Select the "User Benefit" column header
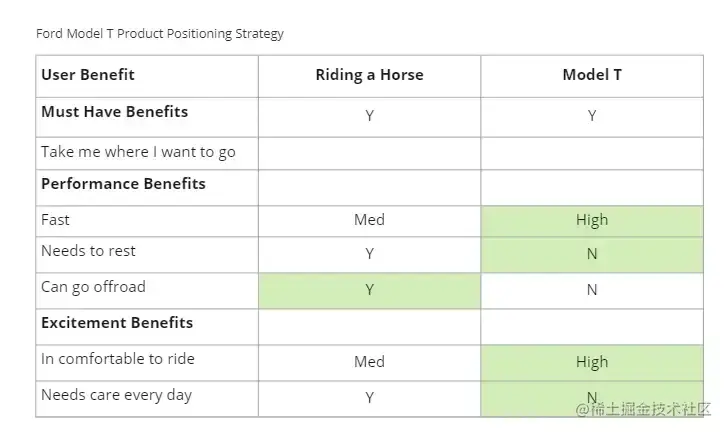Image resolution: width=726 pixels, height=432 pixels. [x=88, y=75]
